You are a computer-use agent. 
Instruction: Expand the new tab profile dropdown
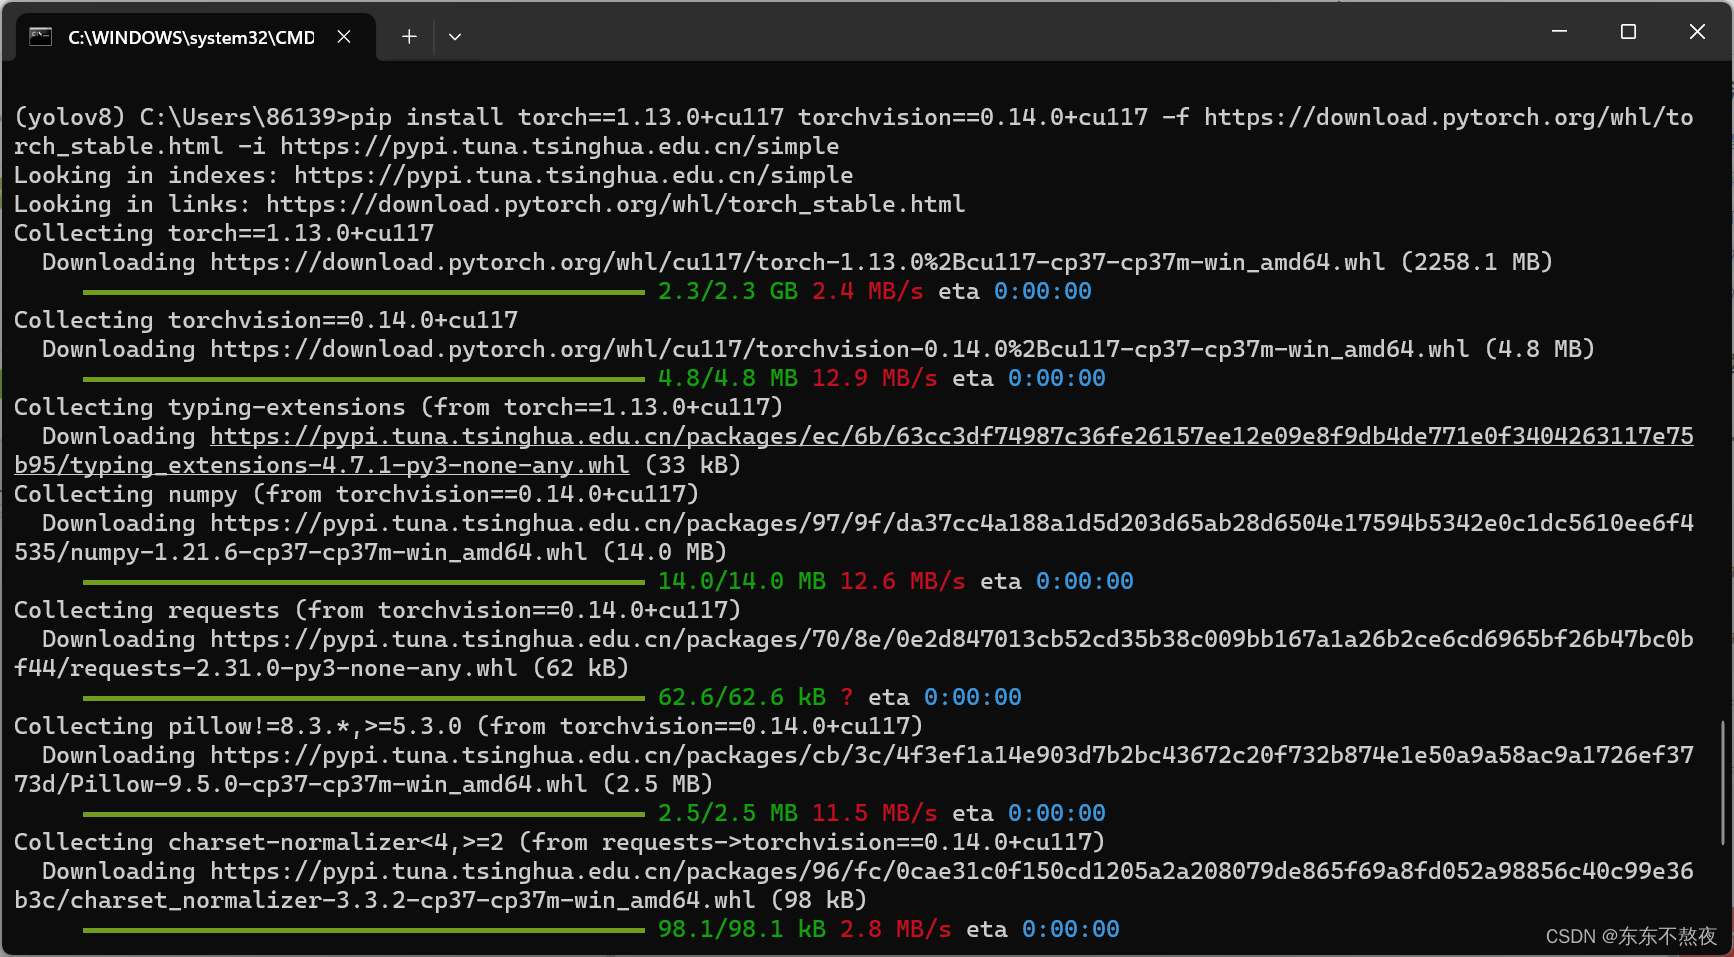pyautogui.click(x=455, y=37)
